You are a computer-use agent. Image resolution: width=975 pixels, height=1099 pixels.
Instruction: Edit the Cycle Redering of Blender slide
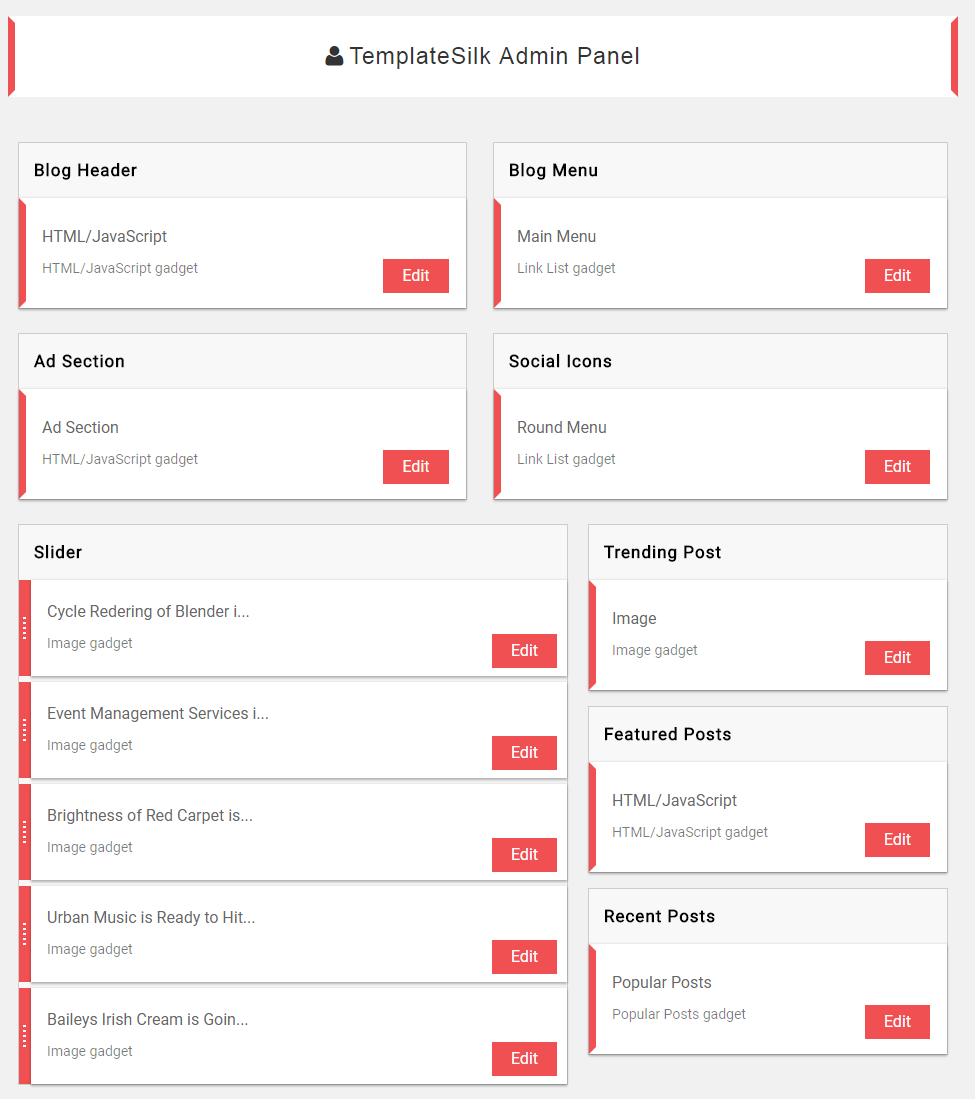524,650
